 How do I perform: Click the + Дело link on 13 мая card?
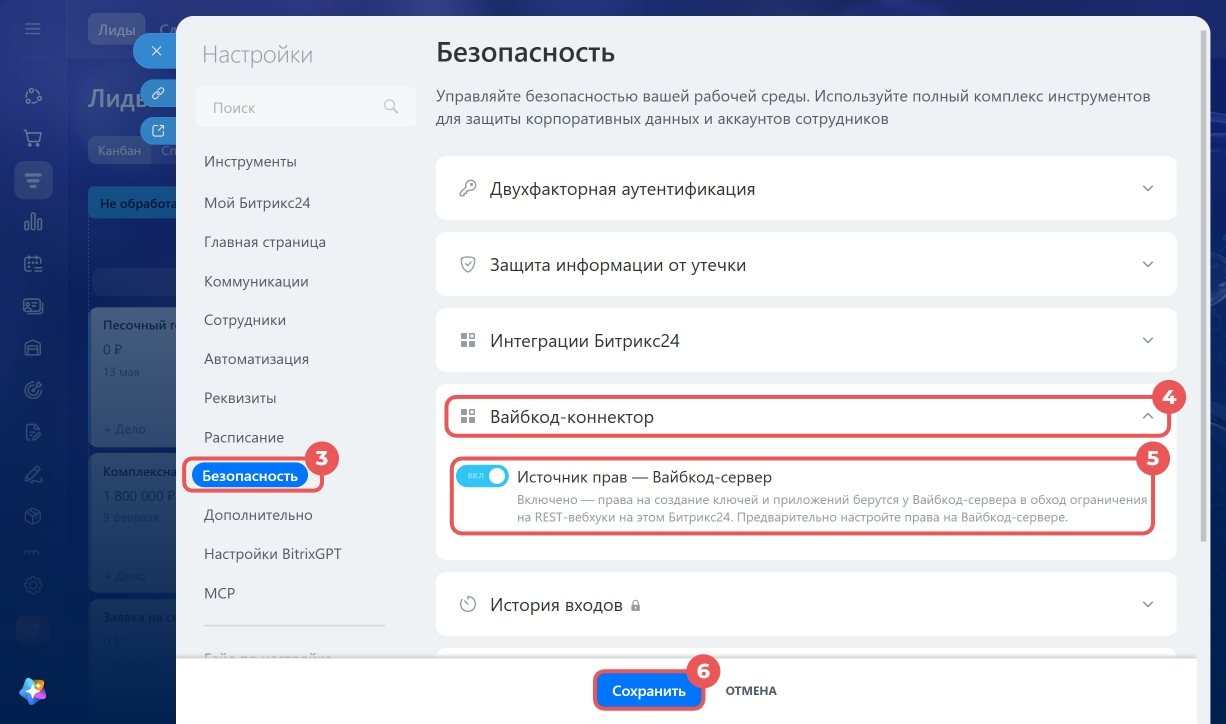[x=125, y=429]
